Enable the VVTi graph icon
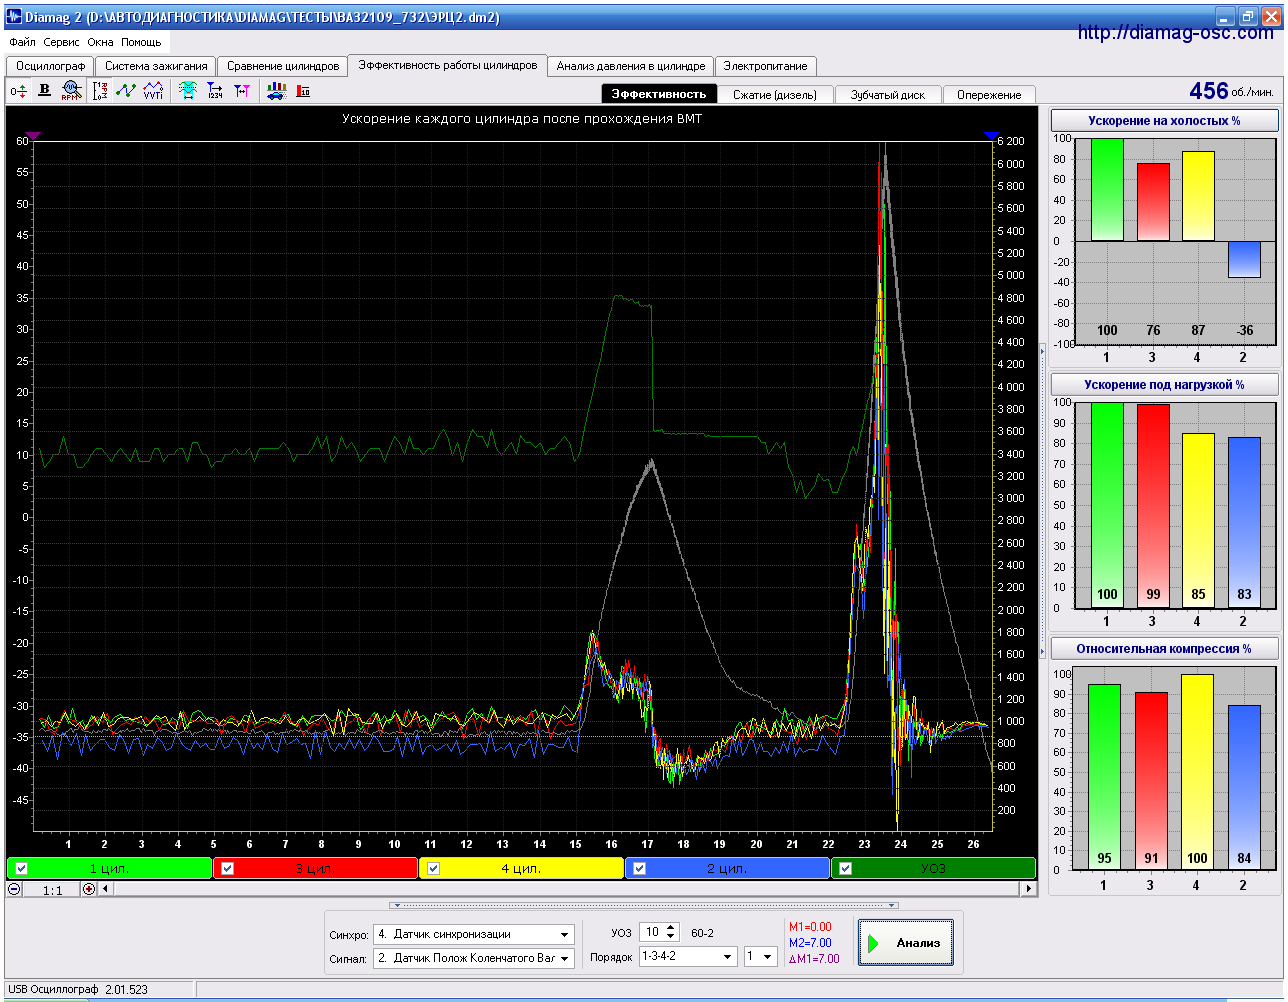This screenshot has width=1288, height=1002. [153, 91]
